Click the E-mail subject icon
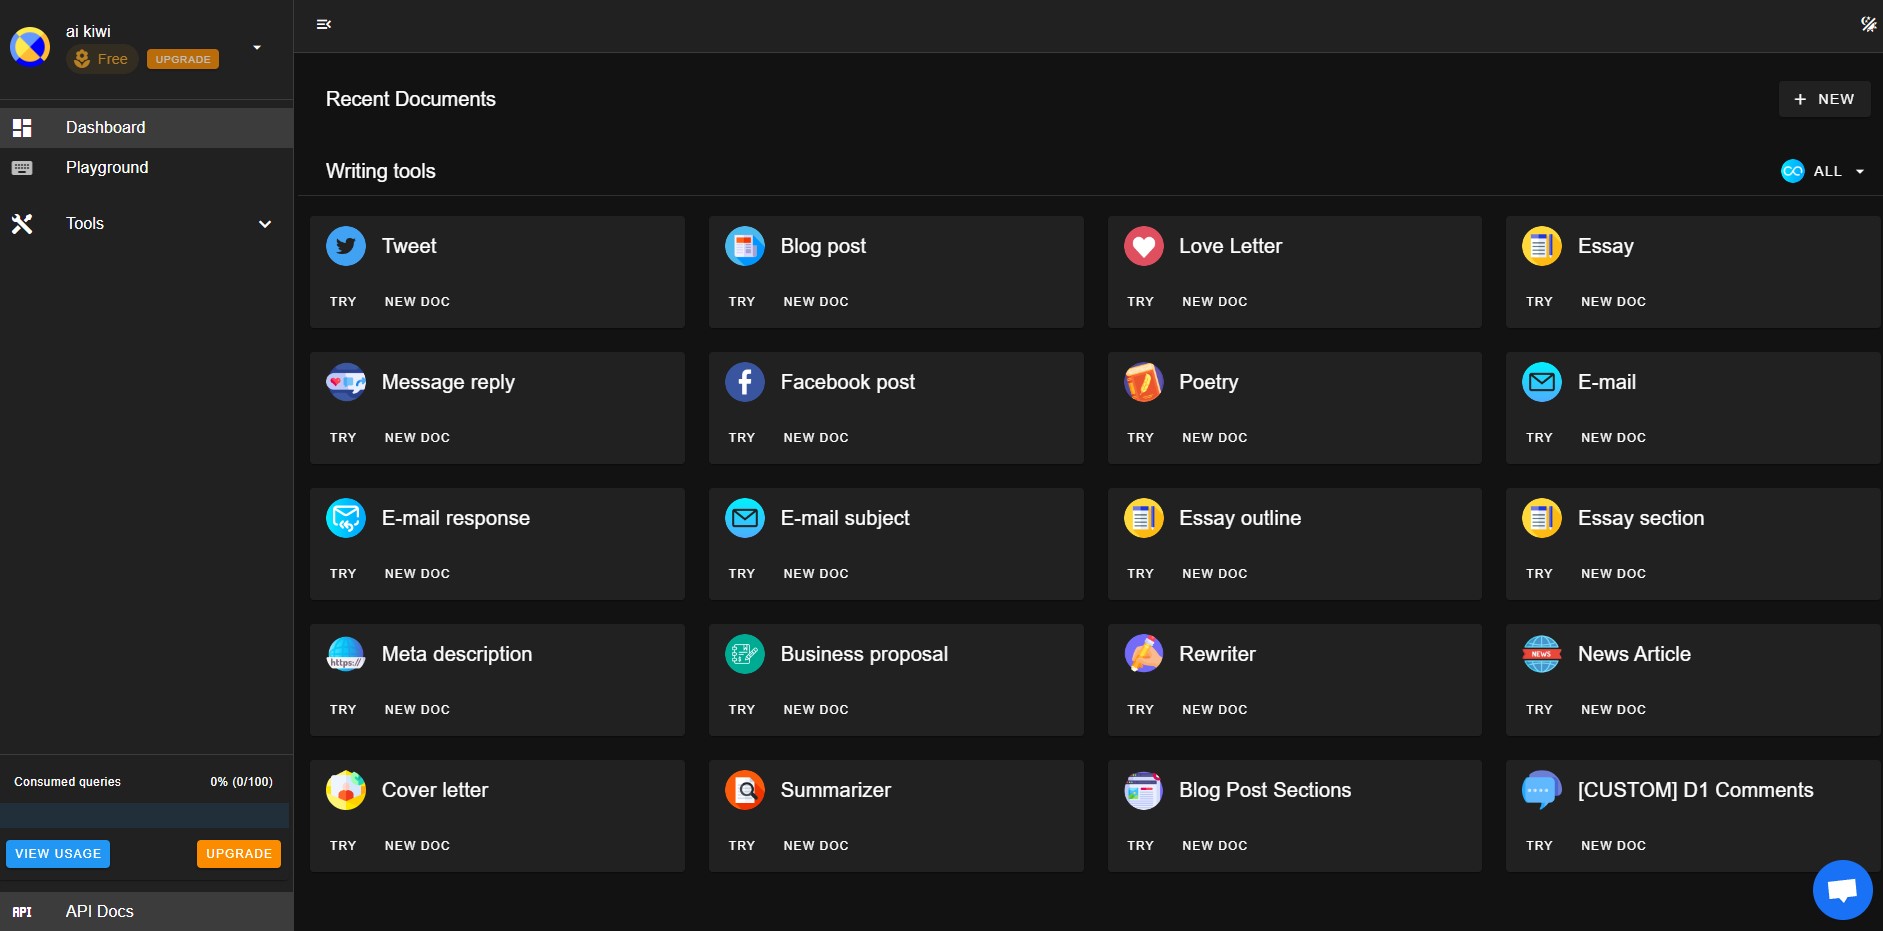 pyautogui.click(x=745, y=518)
